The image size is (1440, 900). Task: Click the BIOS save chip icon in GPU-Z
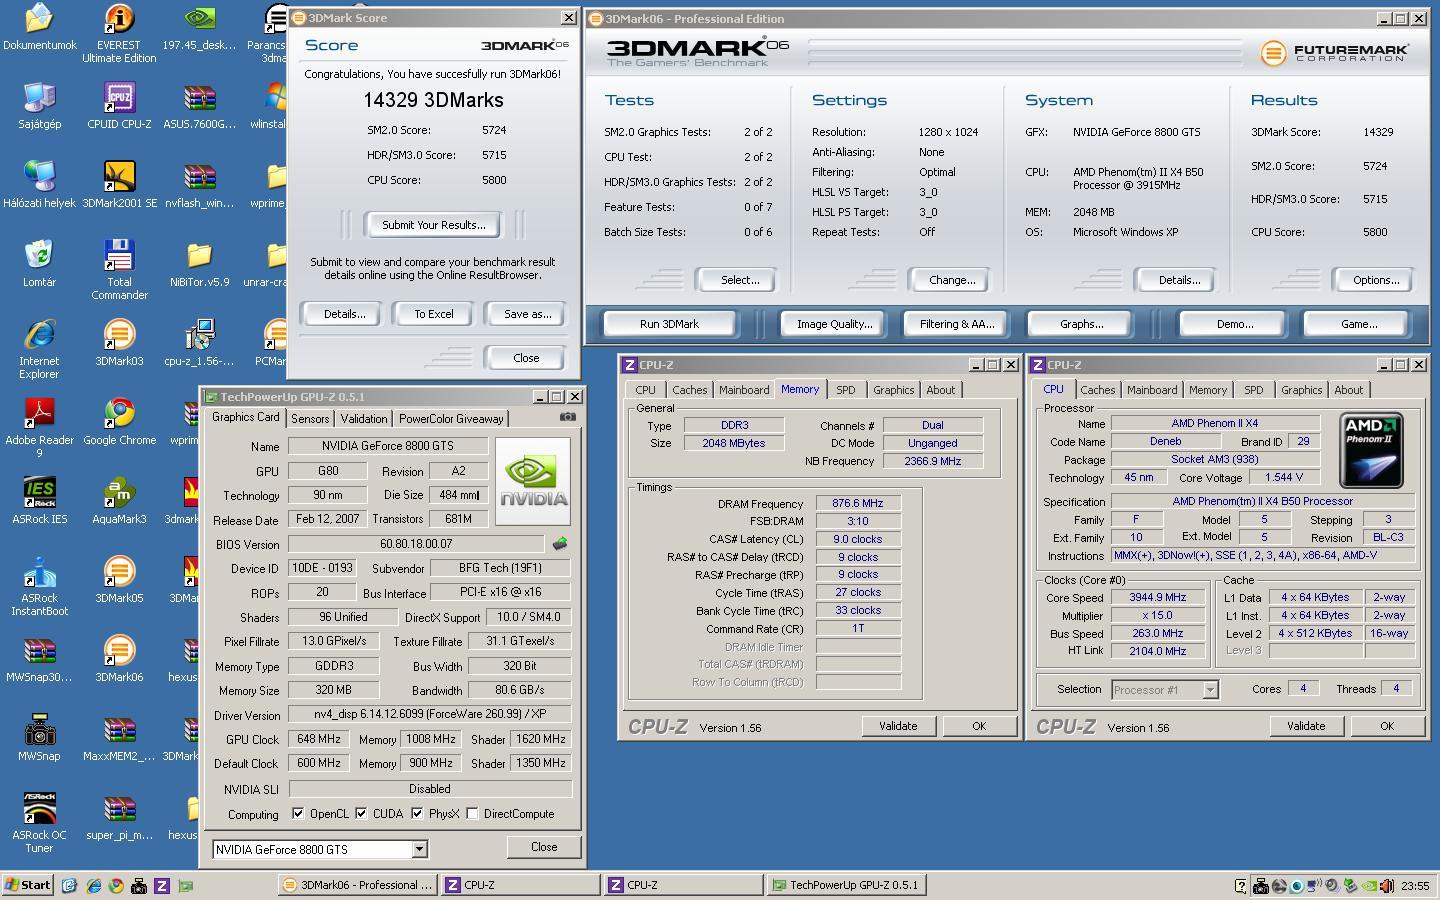coord(560,544)
